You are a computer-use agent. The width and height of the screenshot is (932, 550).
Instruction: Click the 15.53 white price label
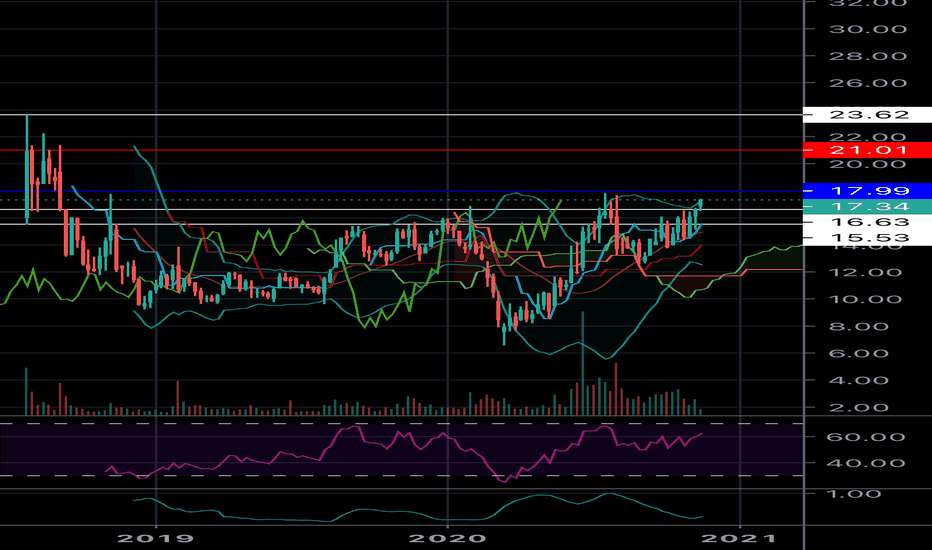[867, 238]
